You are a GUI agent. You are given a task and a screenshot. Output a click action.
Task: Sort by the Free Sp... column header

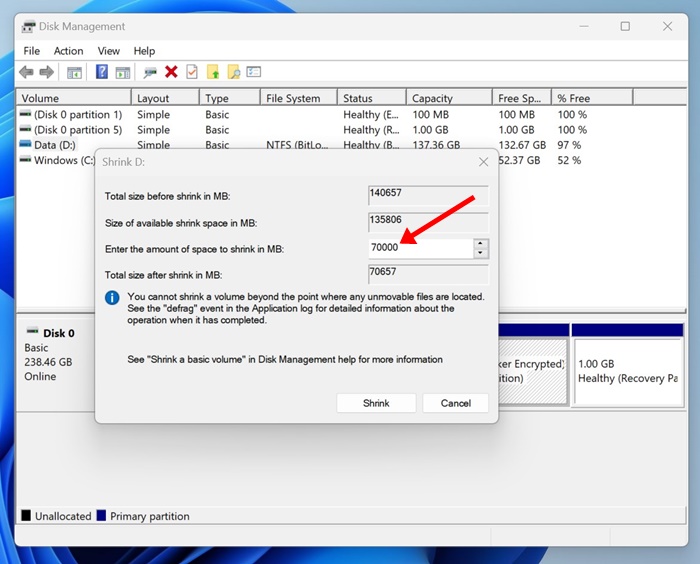pyautogui.click(x=522, y=98)
